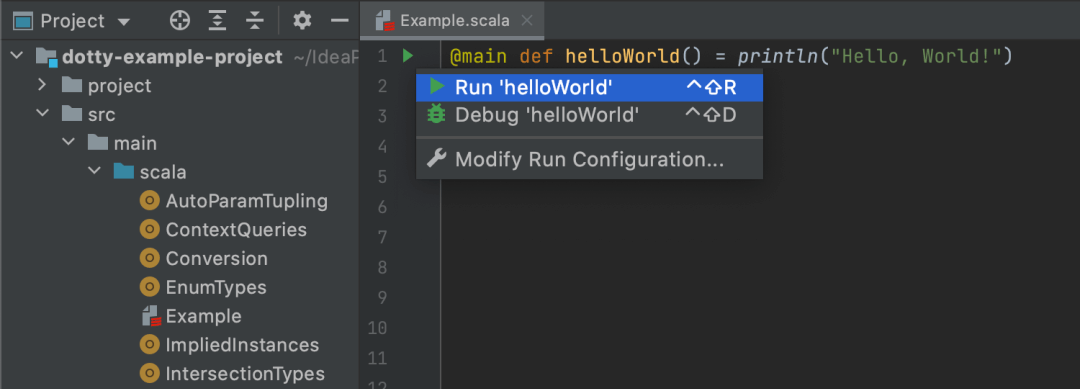Expand the project folder chevron
1080x389 pixels.
click(42, 85)
